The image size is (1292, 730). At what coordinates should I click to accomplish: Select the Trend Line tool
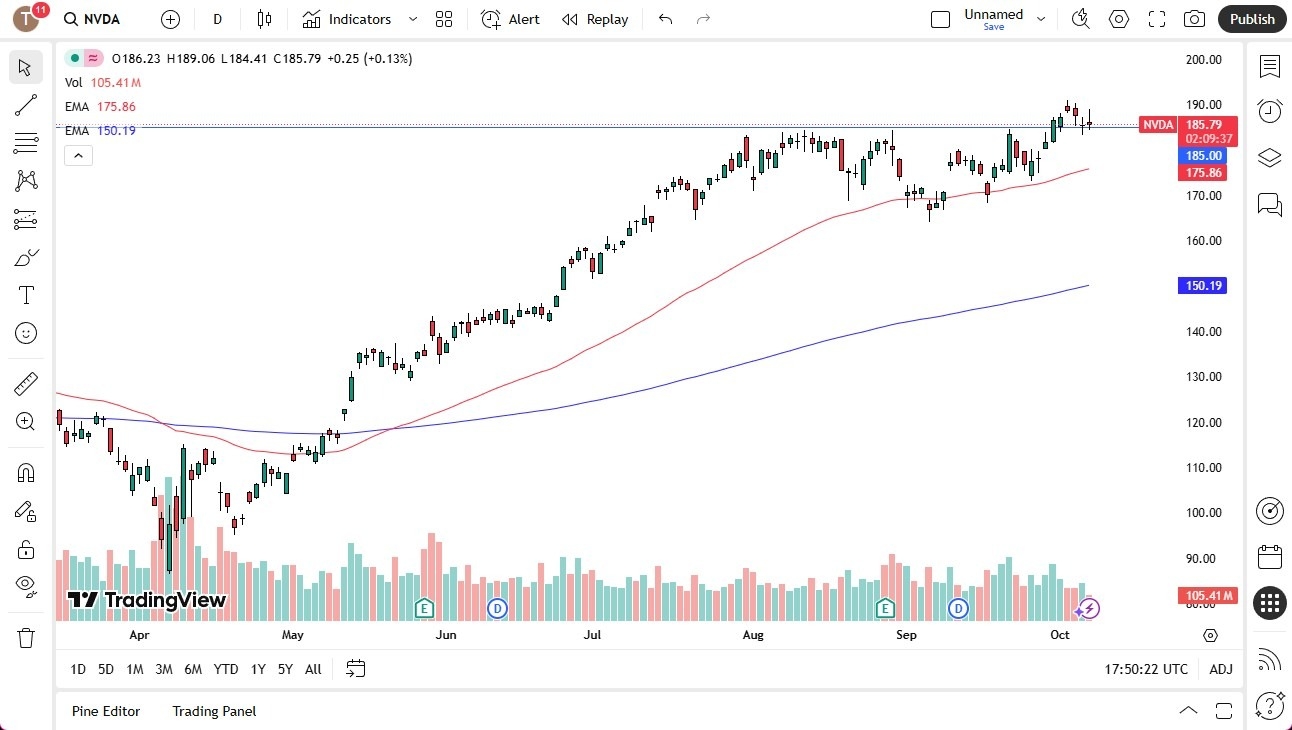pyautogui.click(x=26, y=105)
